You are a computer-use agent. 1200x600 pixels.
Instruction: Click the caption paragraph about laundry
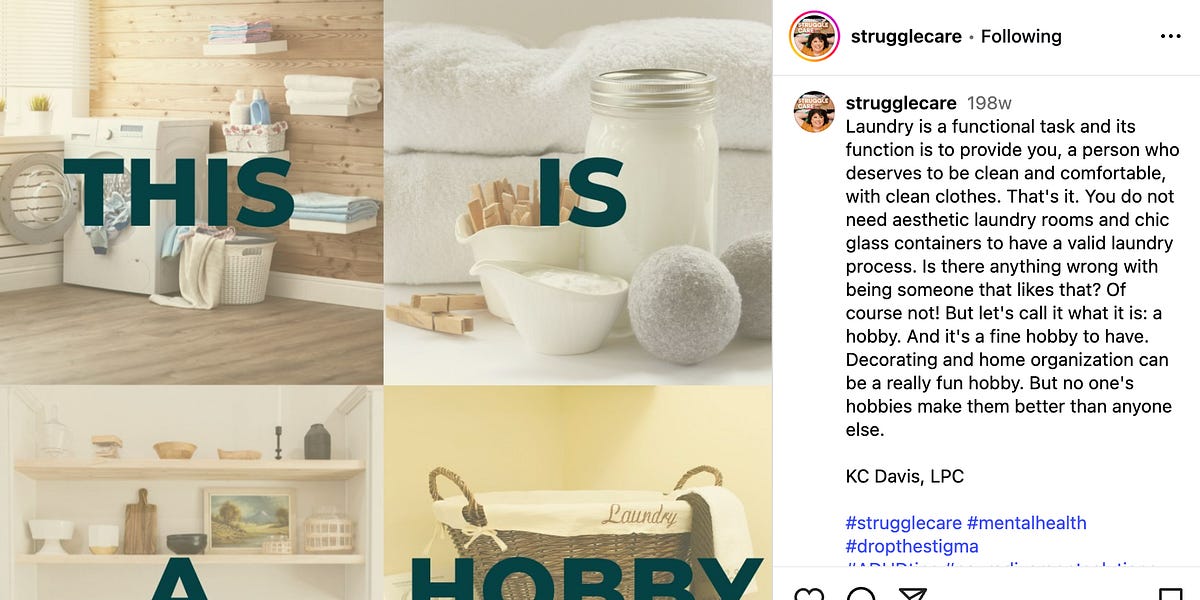pos(1010,279)
